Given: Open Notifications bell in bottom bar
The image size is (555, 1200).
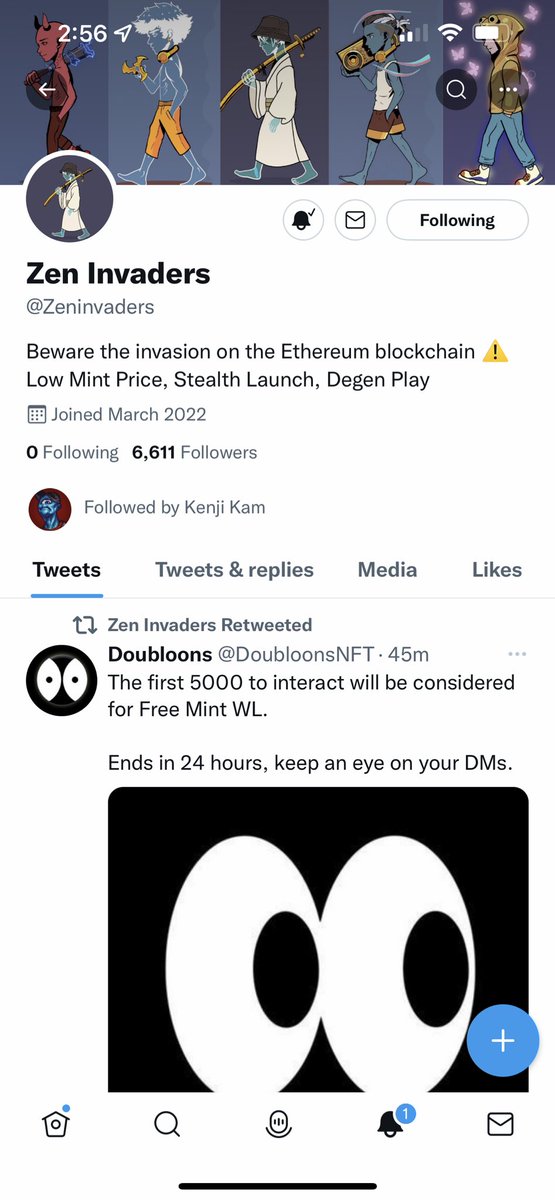Looking at the screenshot, I should [x=391, y=1122].
